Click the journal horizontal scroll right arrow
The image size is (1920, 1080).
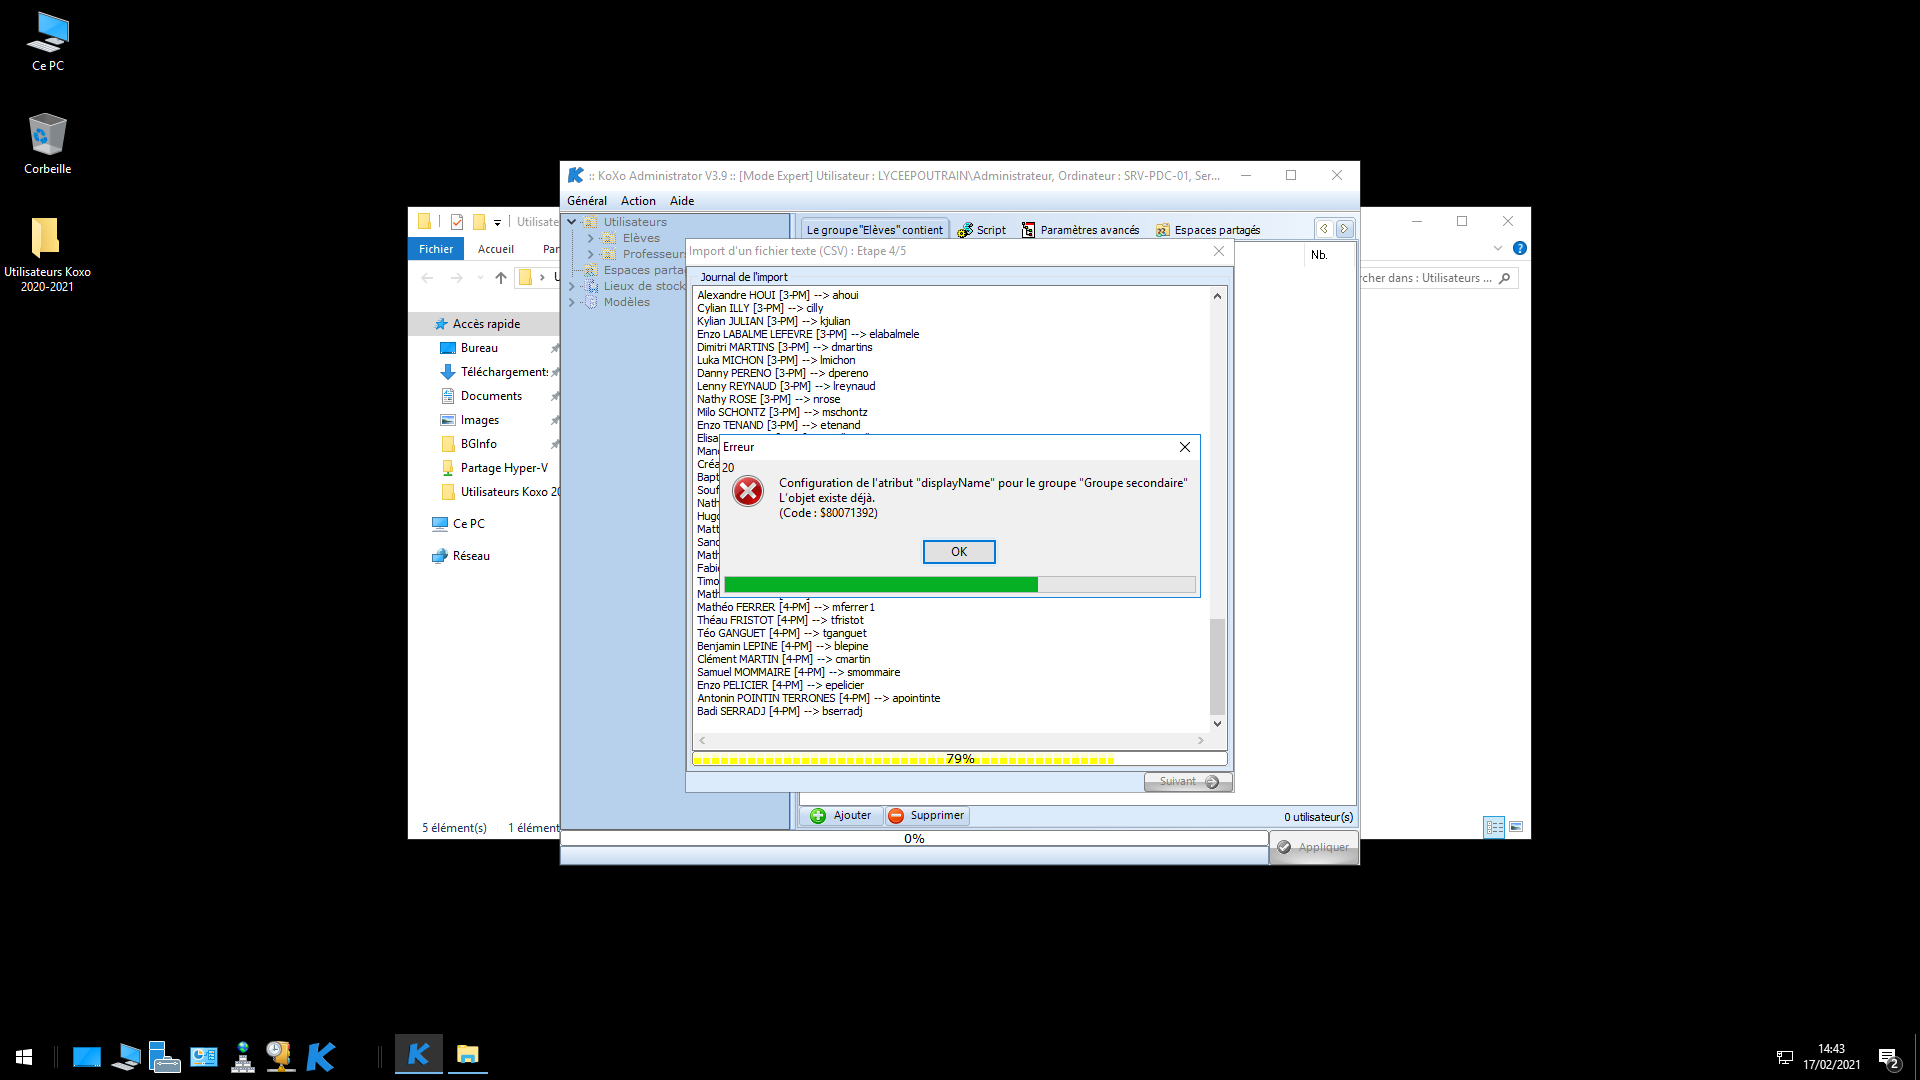pyautogui.click(x=1201, y=741)
